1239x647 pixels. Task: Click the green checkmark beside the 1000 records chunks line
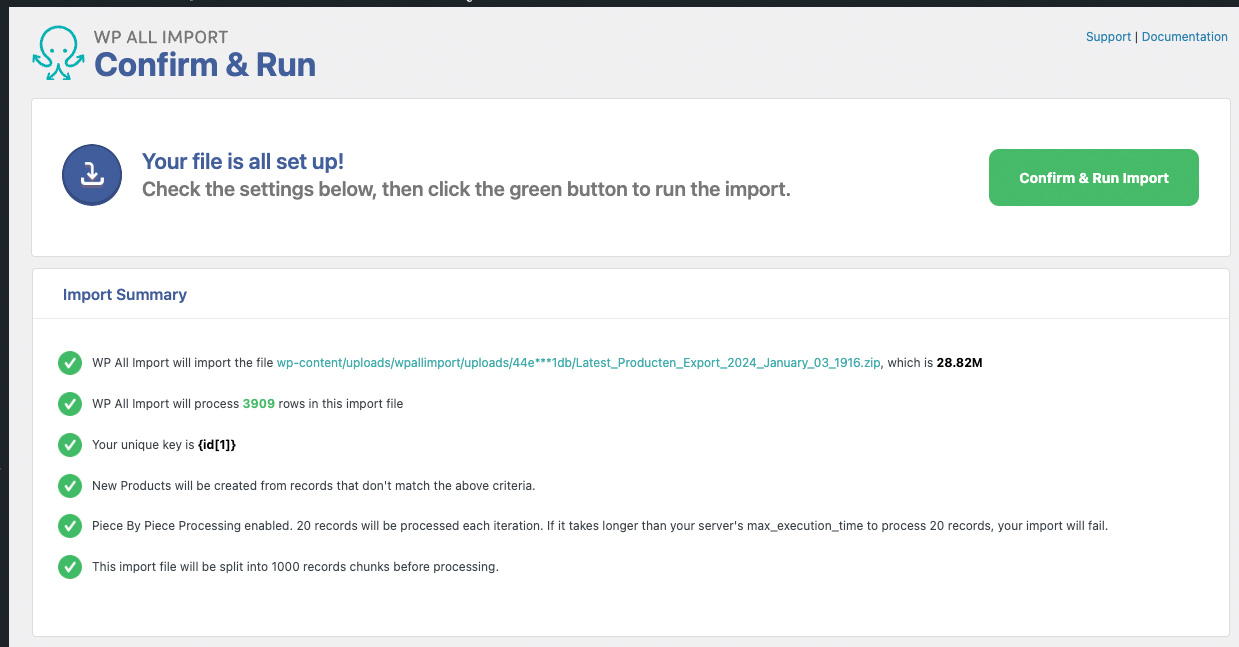(69, 567)
